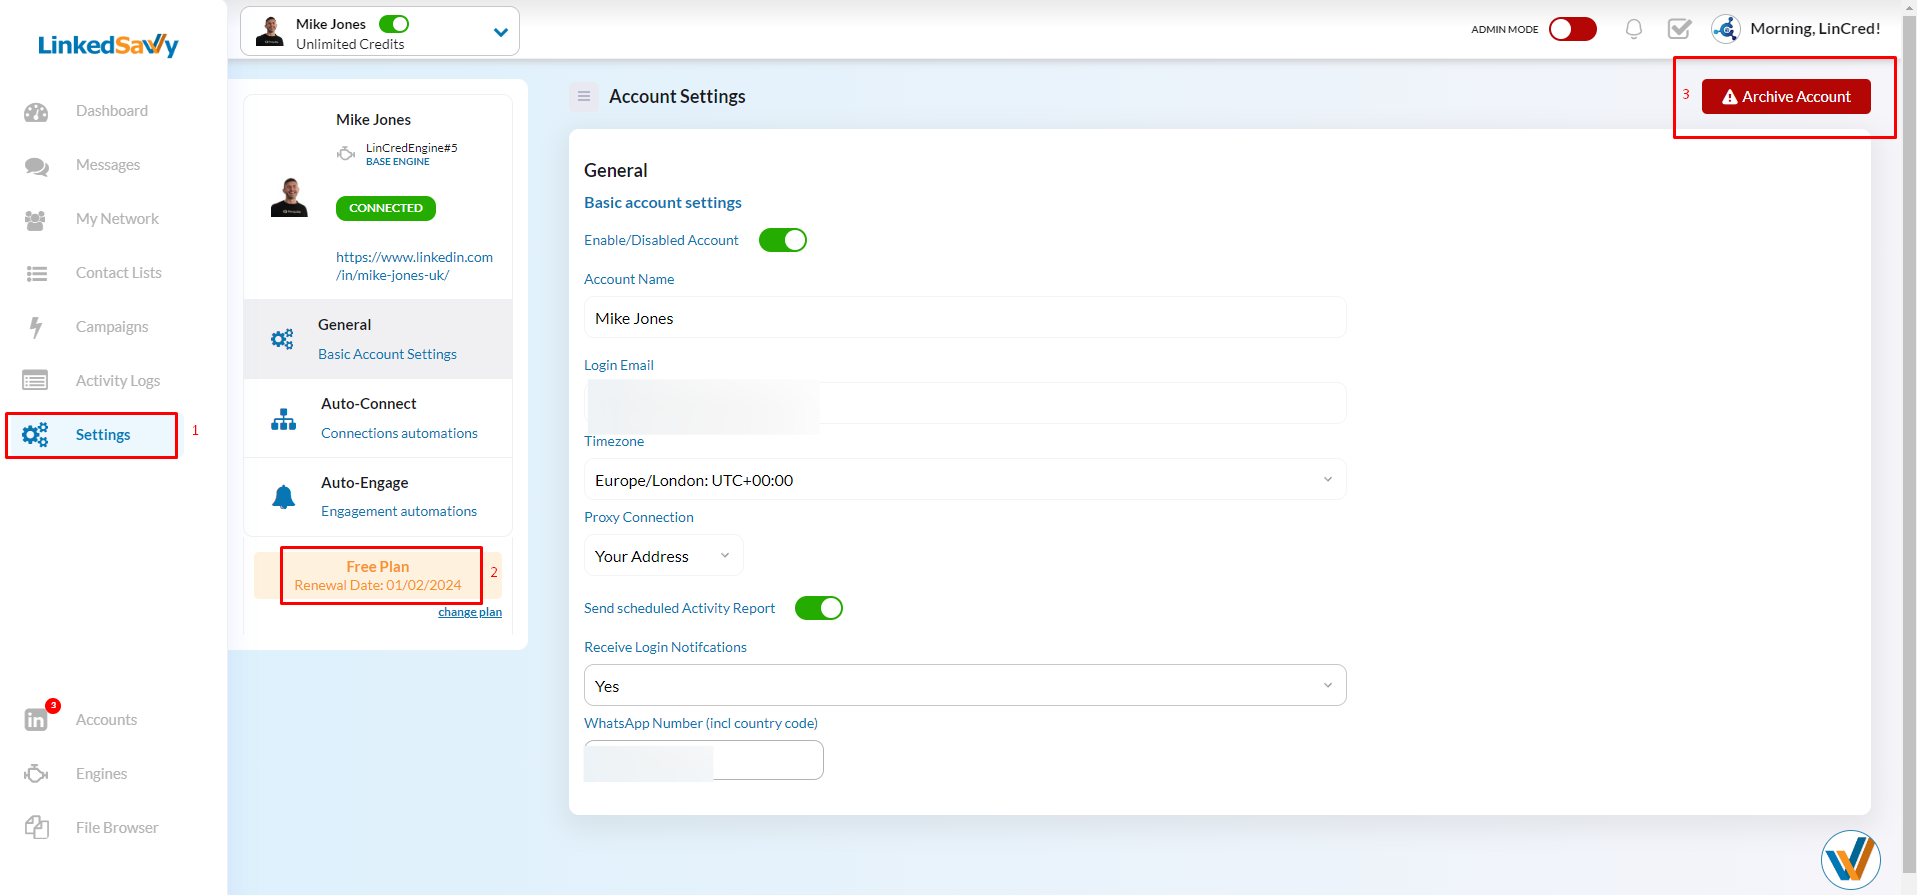
Task: Click the Login Email input field
Action: (965, 403)
